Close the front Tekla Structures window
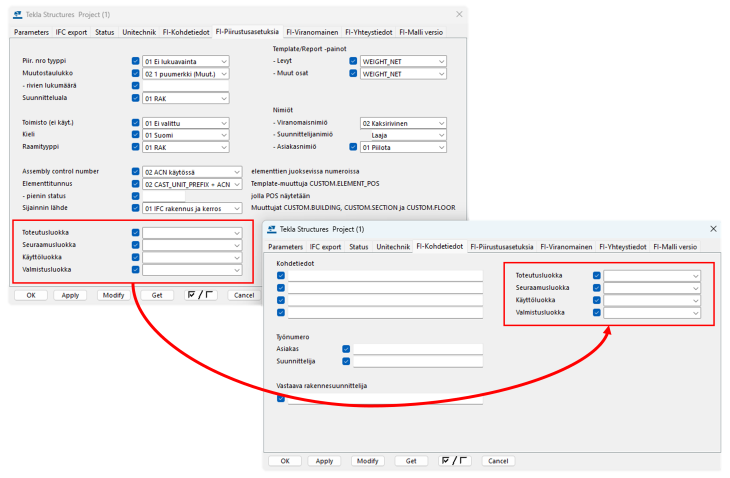 coord(713,229)
